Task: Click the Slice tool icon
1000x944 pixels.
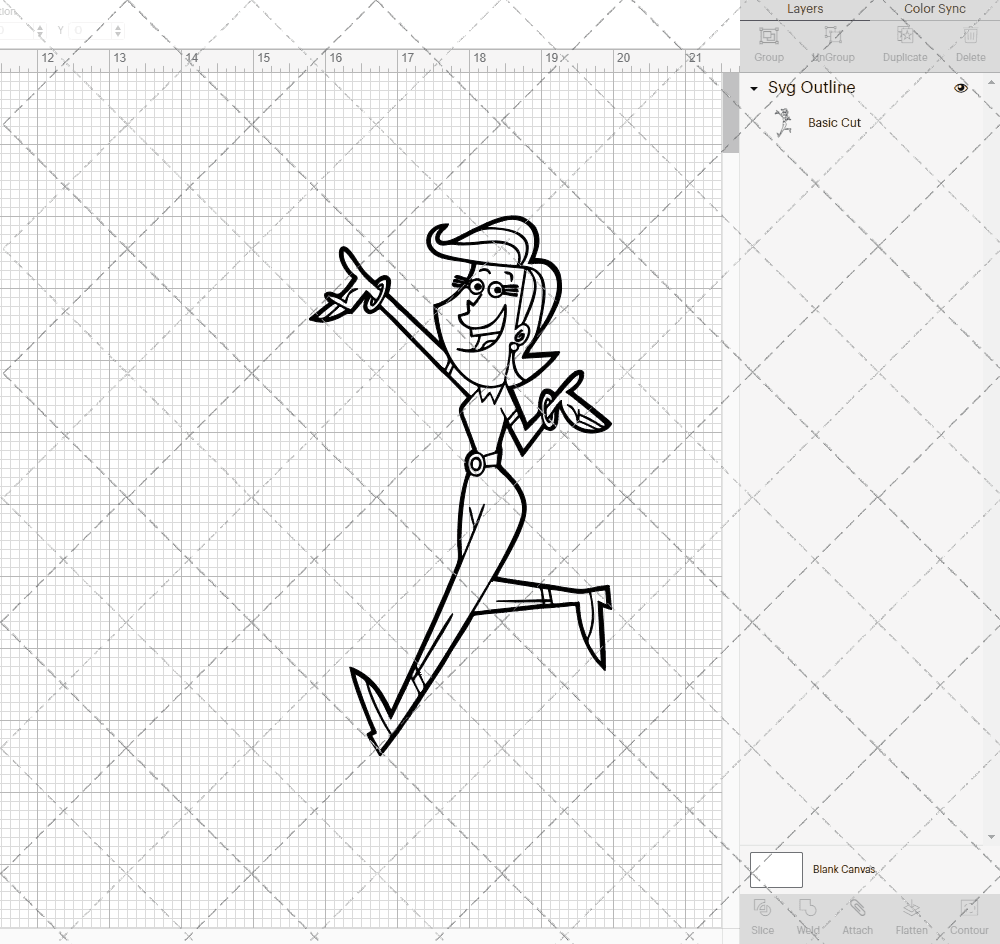Action: (762, 908)
